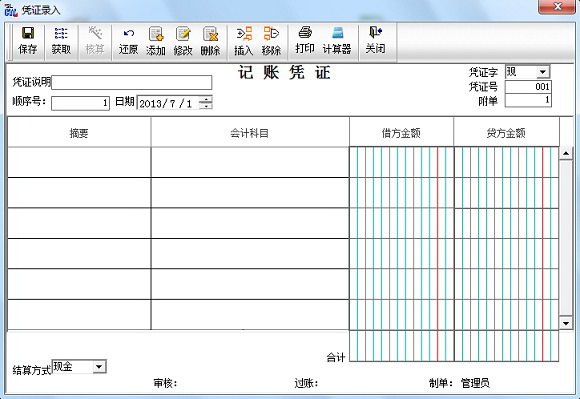Click the first row 摘要 cell

pyautogui.click(x=79, y=162)
